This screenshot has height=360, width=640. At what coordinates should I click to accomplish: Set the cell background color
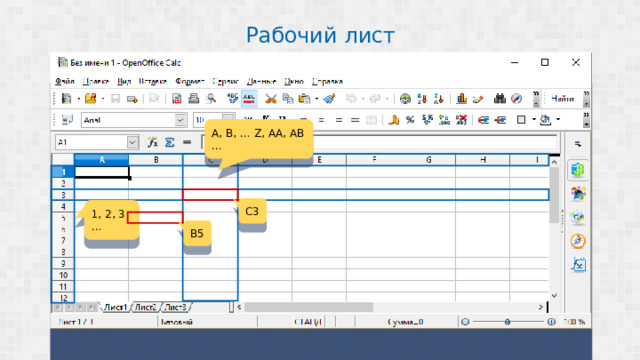[x=546, y=120]
